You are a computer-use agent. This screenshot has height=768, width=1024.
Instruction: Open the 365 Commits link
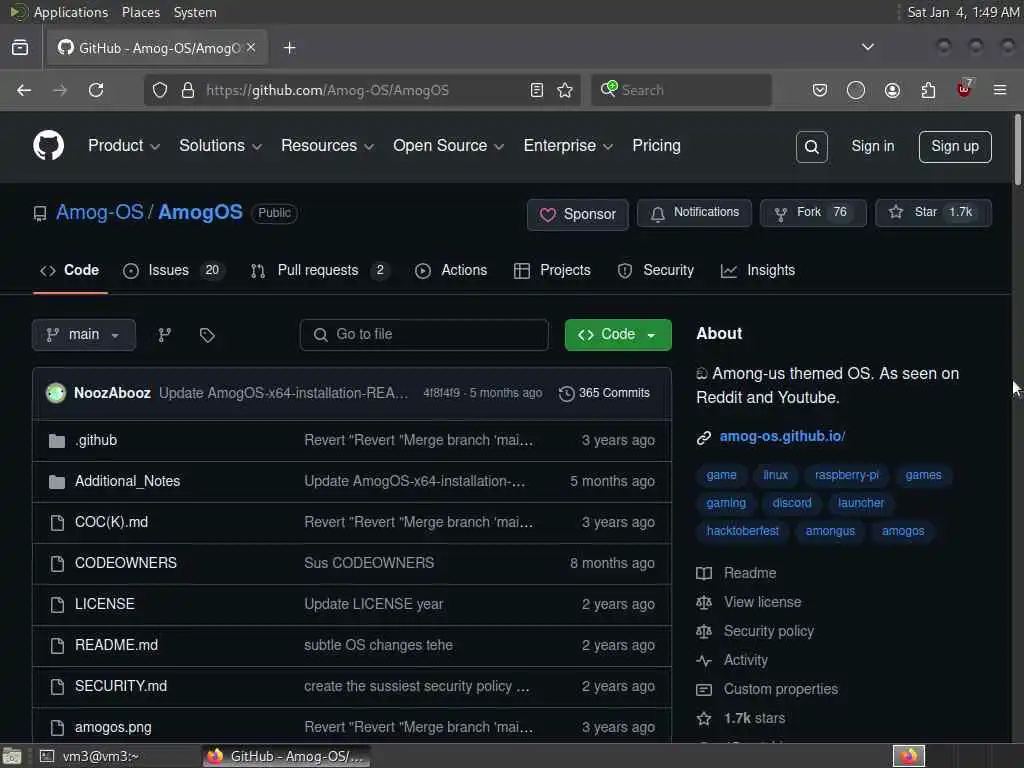coord(604,393)
